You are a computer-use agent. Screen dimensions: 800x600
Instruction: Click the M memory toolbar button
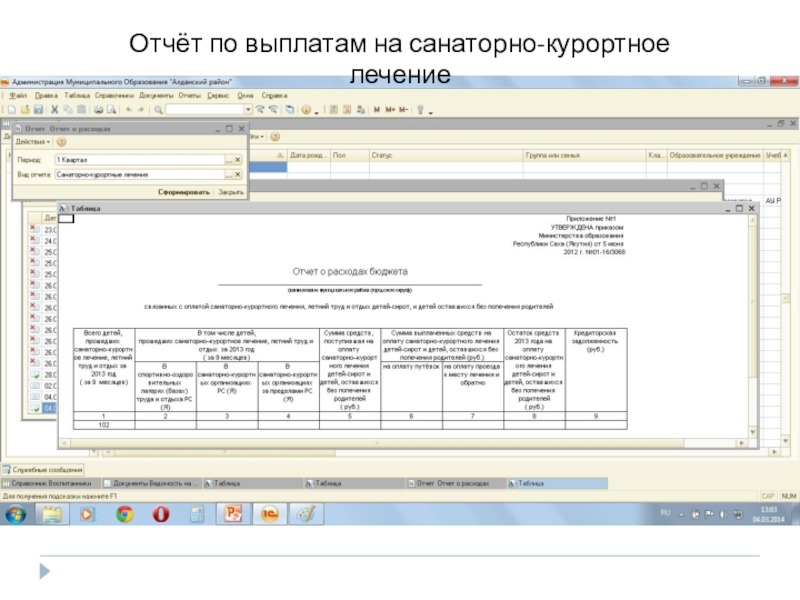click(377, 110)
